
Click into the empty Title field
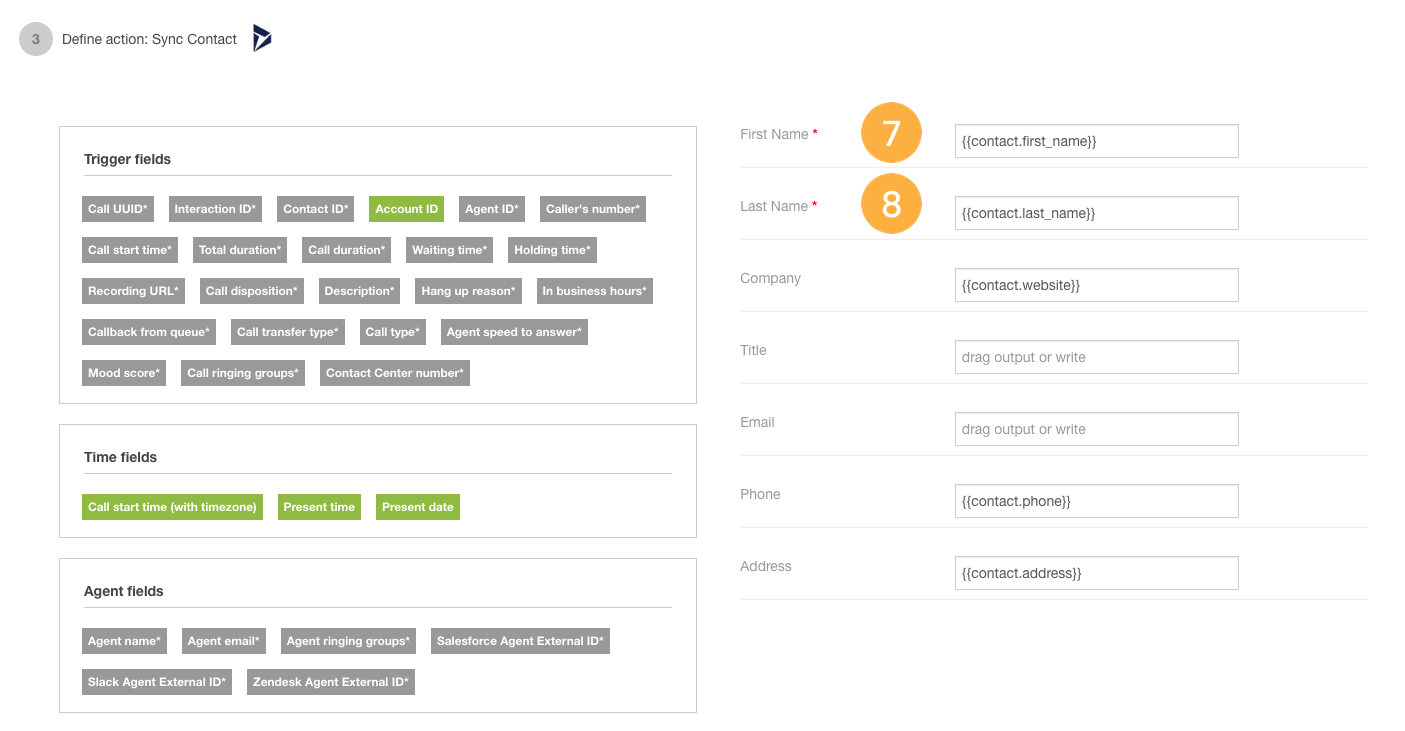pos(1097,357)
